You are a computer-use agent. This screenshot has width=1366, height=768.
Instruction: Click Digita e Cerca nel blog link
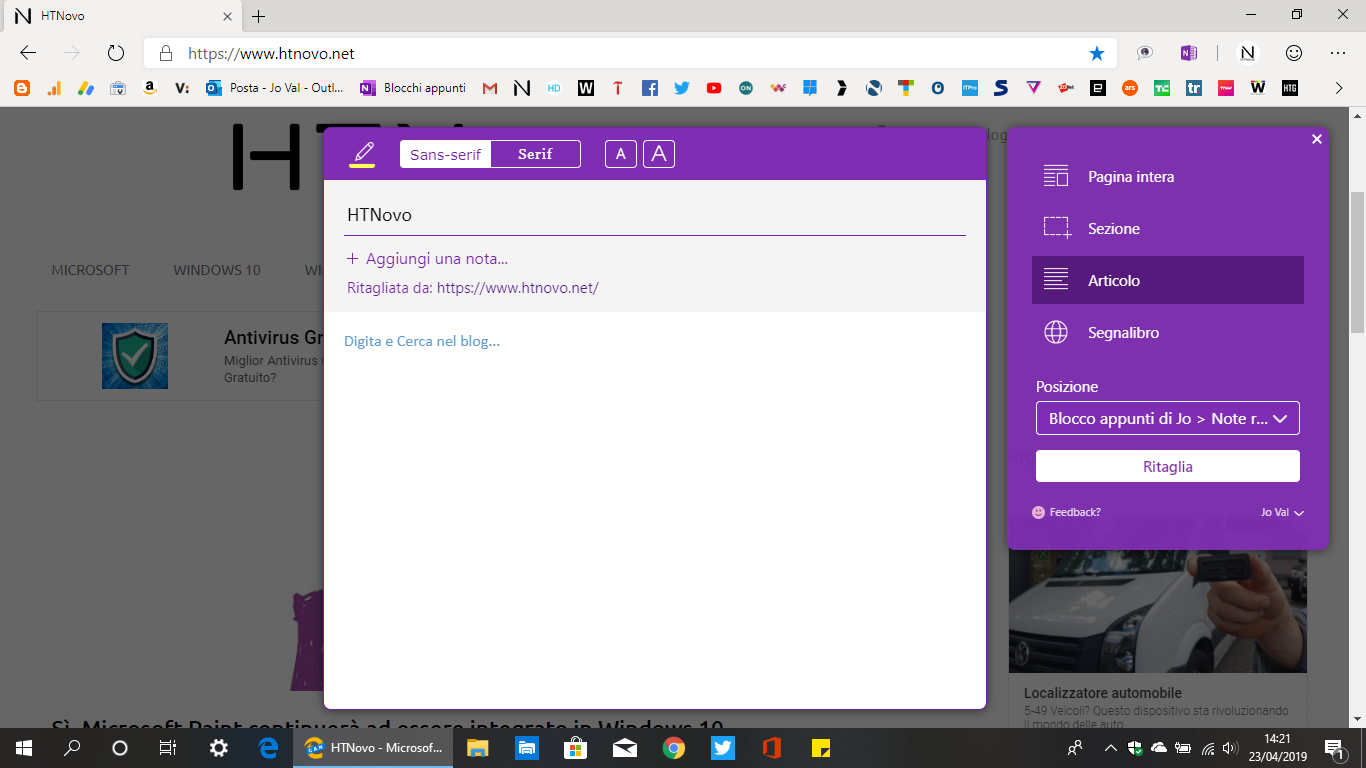422,341
